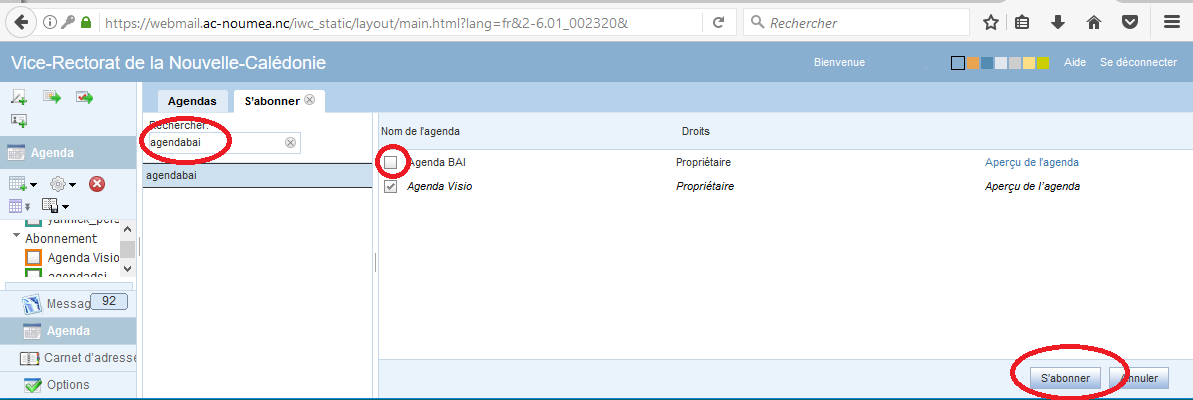Close the S'abonner tab
Screen dimensions: 1193x400
(310, 100)
